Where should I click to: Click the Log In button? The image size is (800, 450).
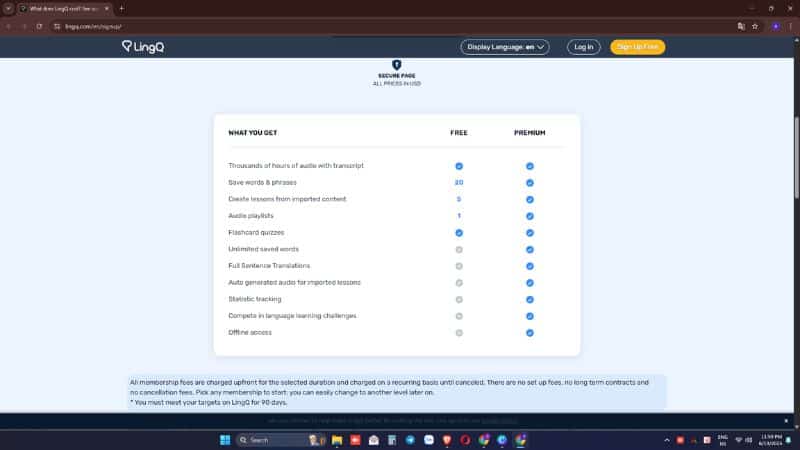click(x=583, y=47)
